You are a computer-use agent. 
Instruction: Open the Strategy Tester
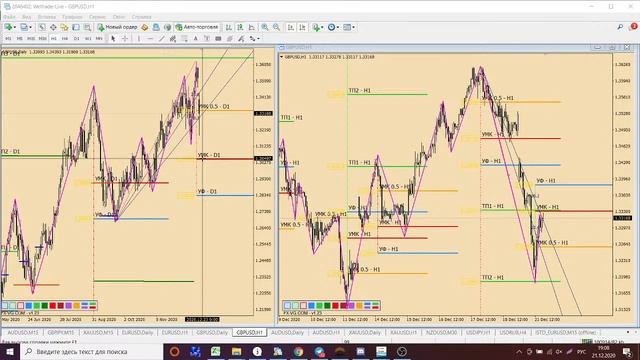coord(87,27)
